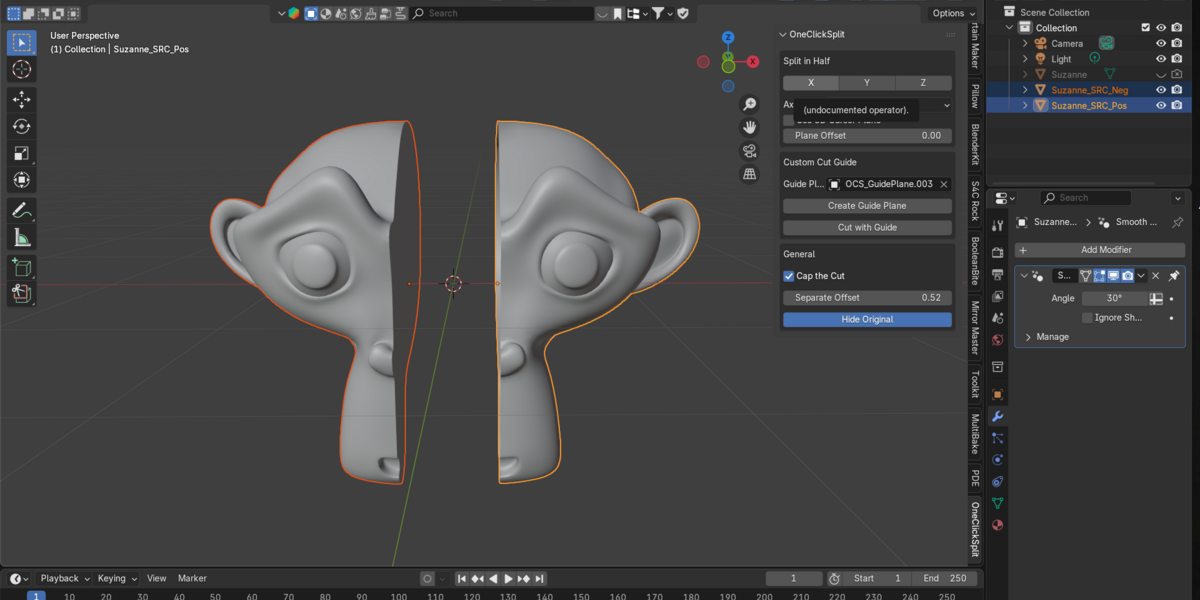Open the Modifiers wrench properties tab
Viewport: 1200px width, 600px height.
(x=997, y=416)
